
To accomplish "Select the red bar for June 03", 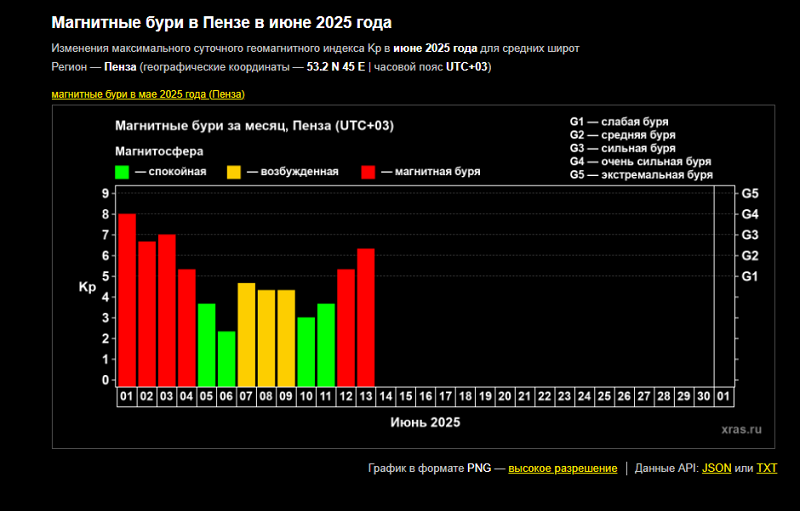I will 167,310.
